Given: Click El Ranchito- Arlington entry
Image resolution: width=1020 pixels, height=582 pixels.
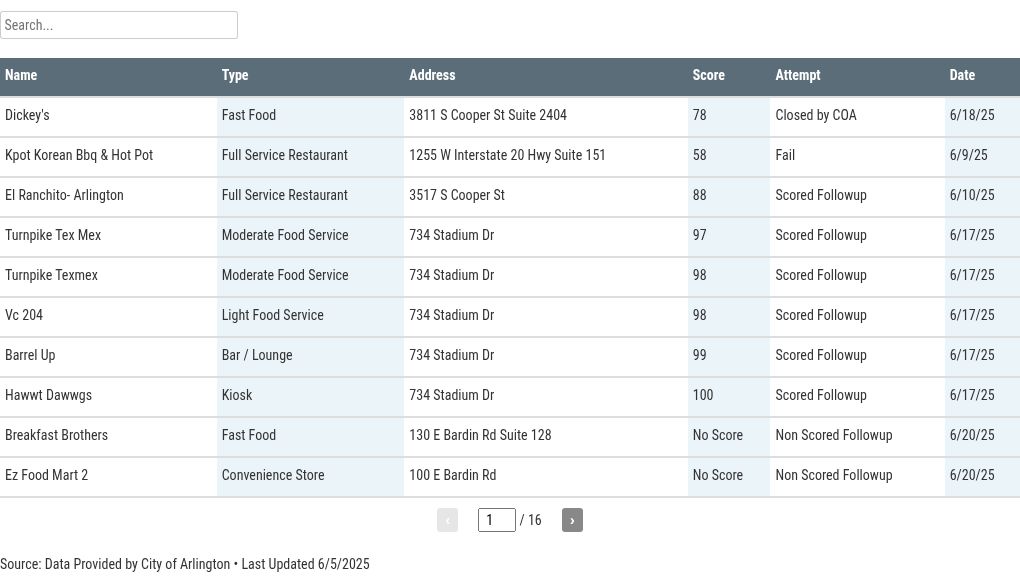Looking at the screenshot, I should 64,195.
